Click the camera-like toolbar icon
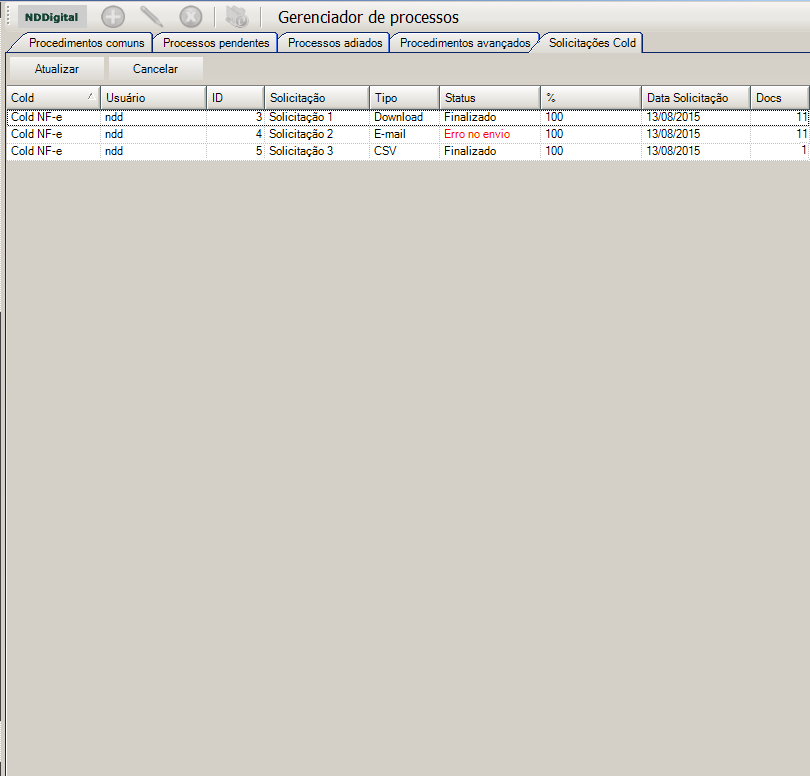The height and width of the screenshot is (776, 810). coord(237,17)
